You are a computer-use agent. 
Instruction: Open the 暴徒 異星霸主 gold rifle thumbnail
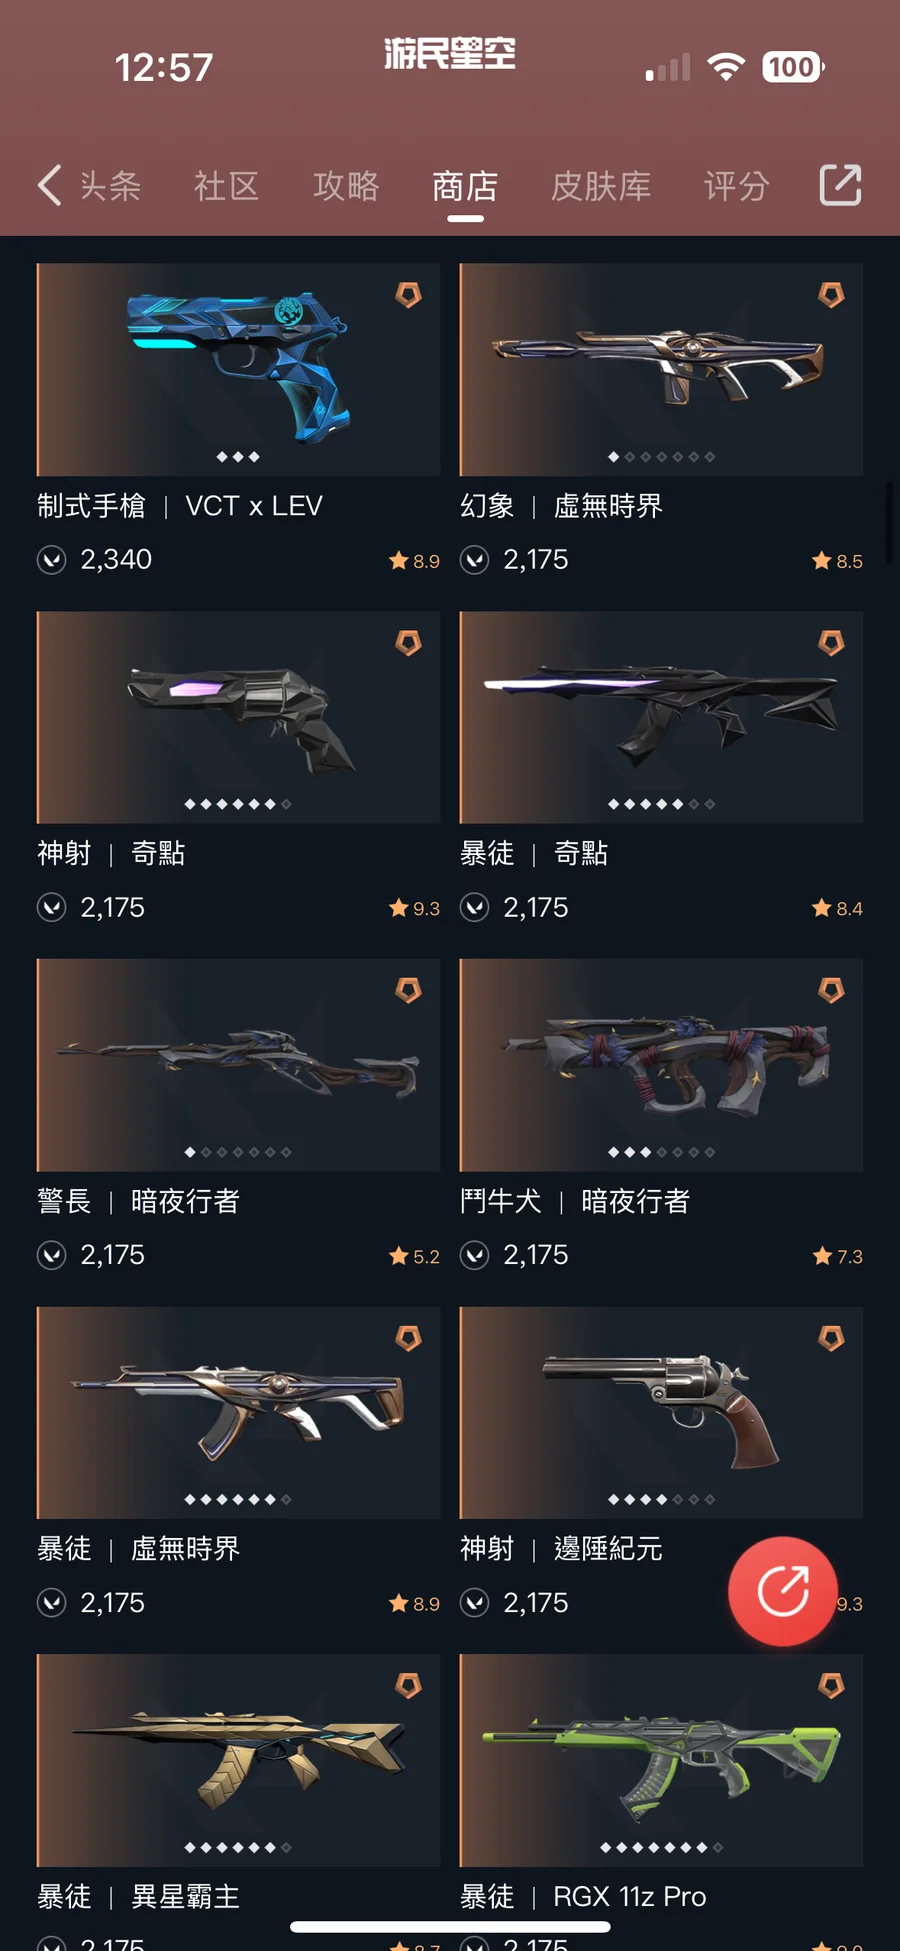tap(238, 1760)
